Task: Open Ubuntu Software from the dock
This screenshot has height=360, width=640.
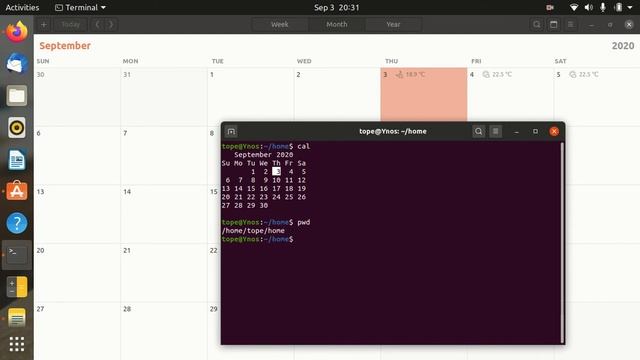Action: 17,191
